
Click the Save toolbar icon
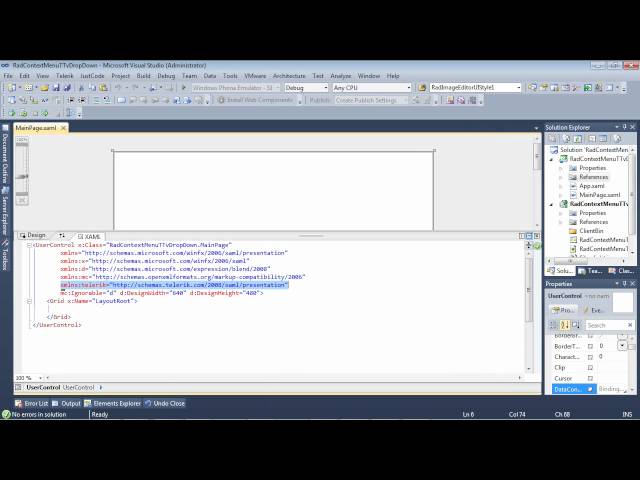(56, 87)
